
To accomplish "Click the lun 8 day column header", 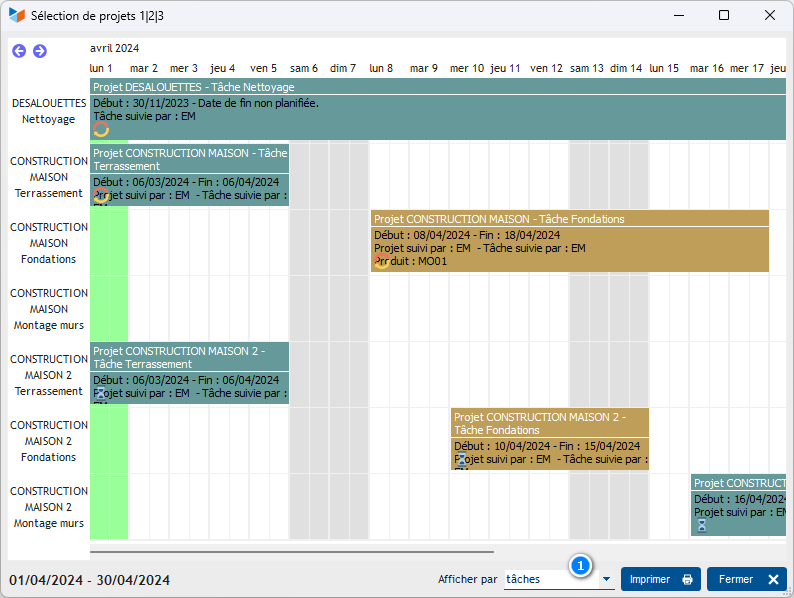I will tap(381, 68).
